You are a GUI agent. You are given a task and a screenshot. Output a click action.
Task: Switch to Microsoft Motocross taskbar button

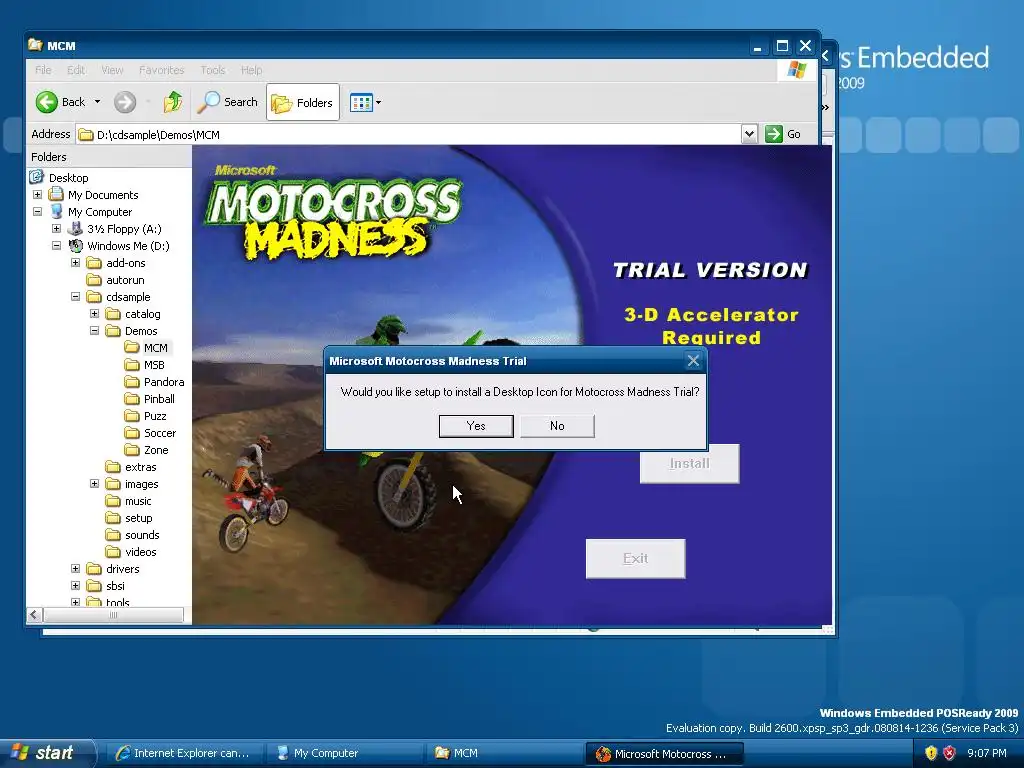tap(664, 754)
